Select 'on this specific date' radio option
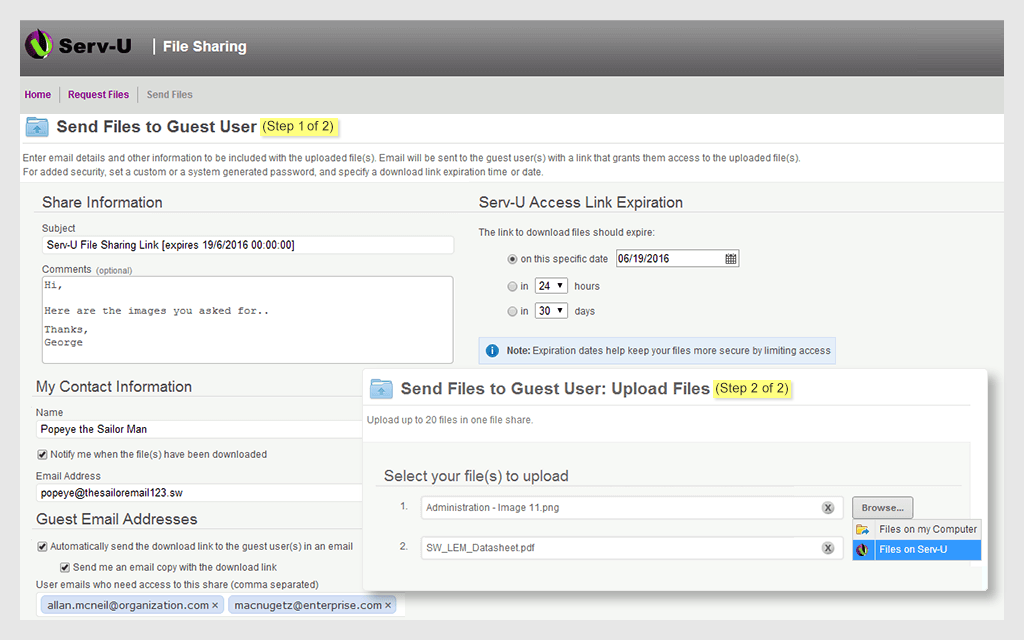 pos(513,259)
